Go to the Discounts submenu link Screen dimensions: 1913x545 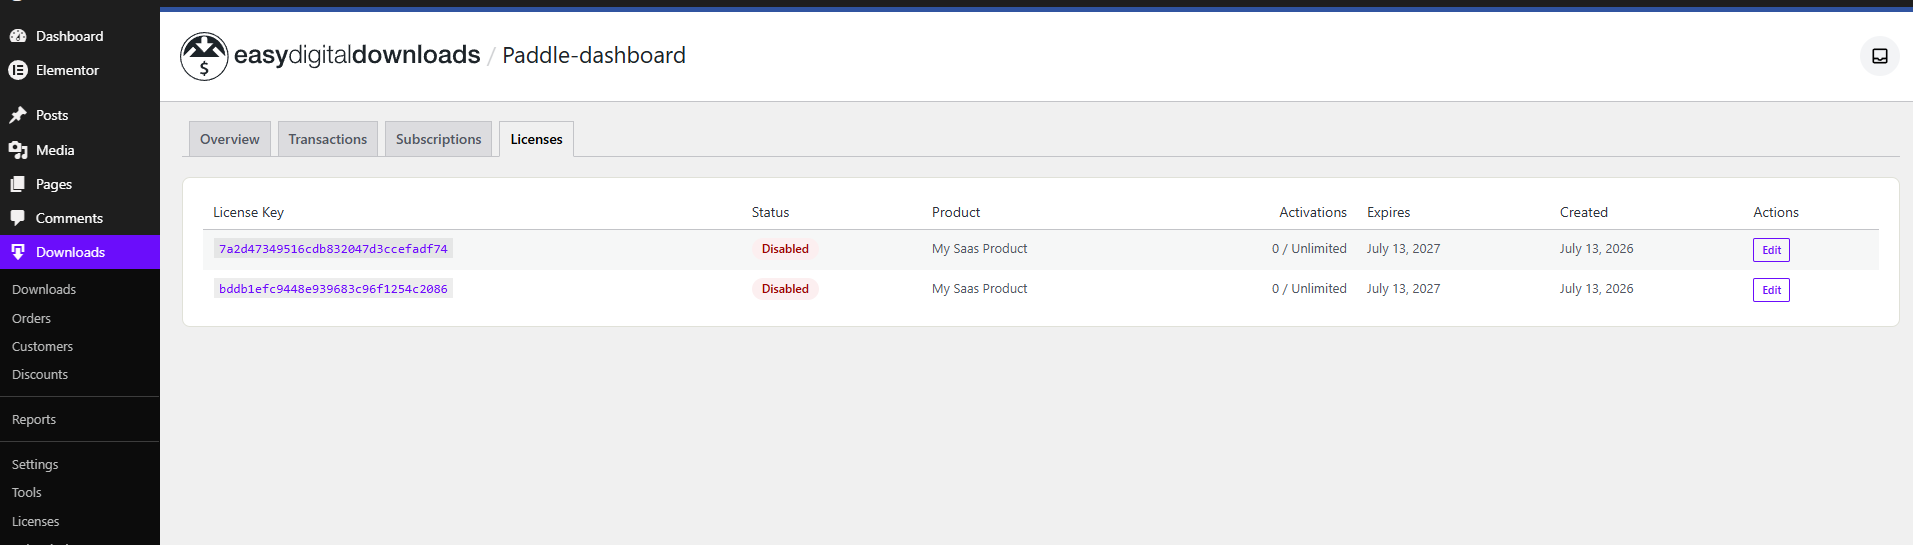coord(40,374)
